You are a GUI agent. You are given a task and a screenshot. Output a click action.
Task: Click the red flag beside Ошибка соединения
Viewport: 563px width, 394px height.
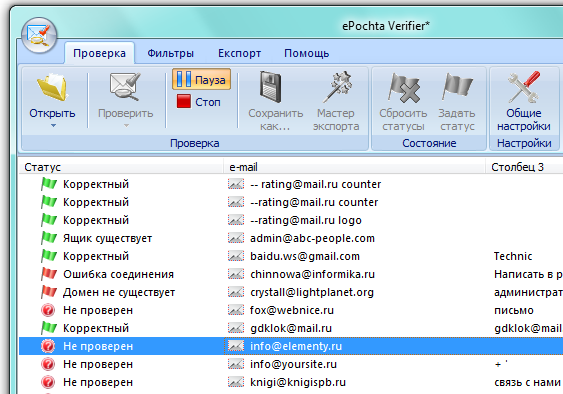[x=49, y=274]
